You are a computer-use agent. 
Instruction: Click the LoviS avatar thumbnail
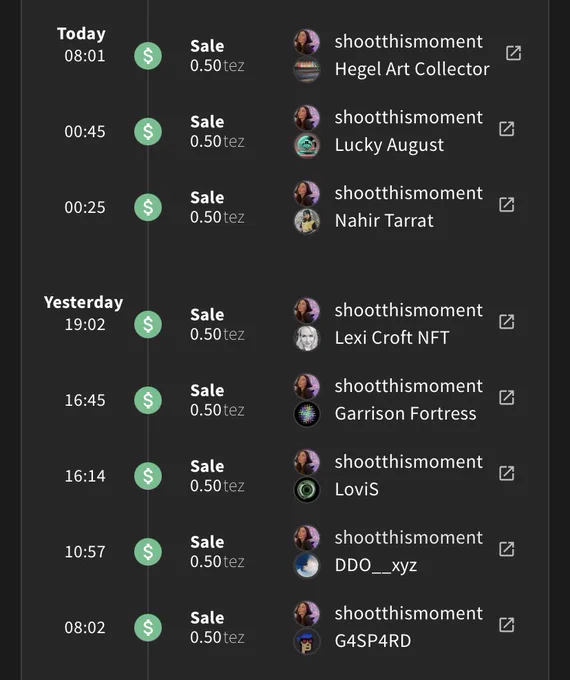pos(307,490)
